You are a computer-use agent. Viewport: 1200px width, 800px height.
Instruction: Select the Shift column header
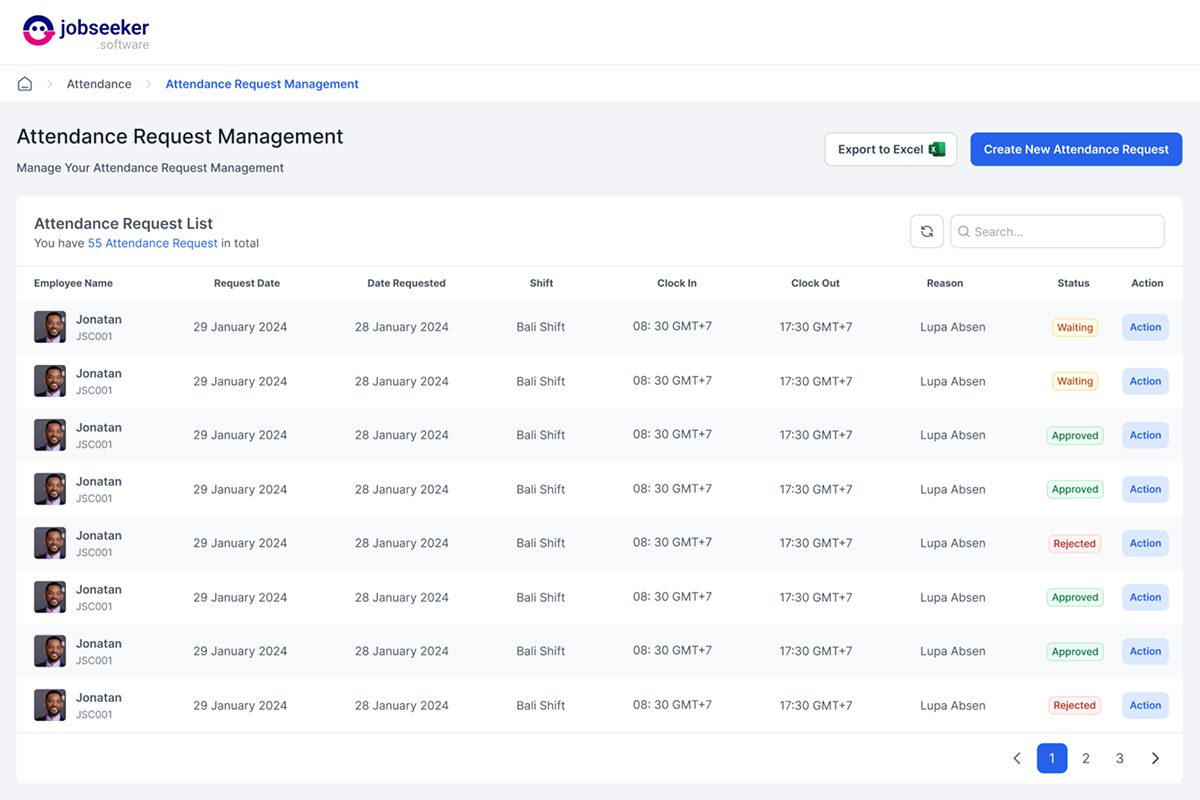coord(541,283)
